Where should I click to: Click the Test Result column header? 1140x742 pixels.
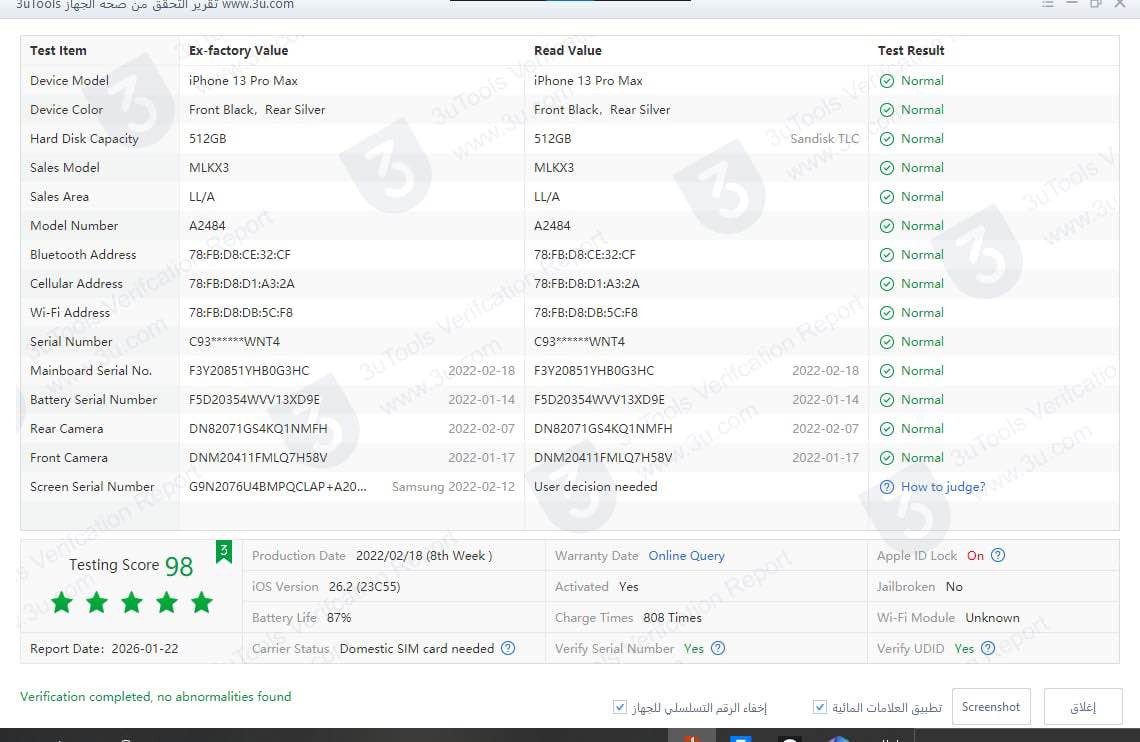coord(910,51)
